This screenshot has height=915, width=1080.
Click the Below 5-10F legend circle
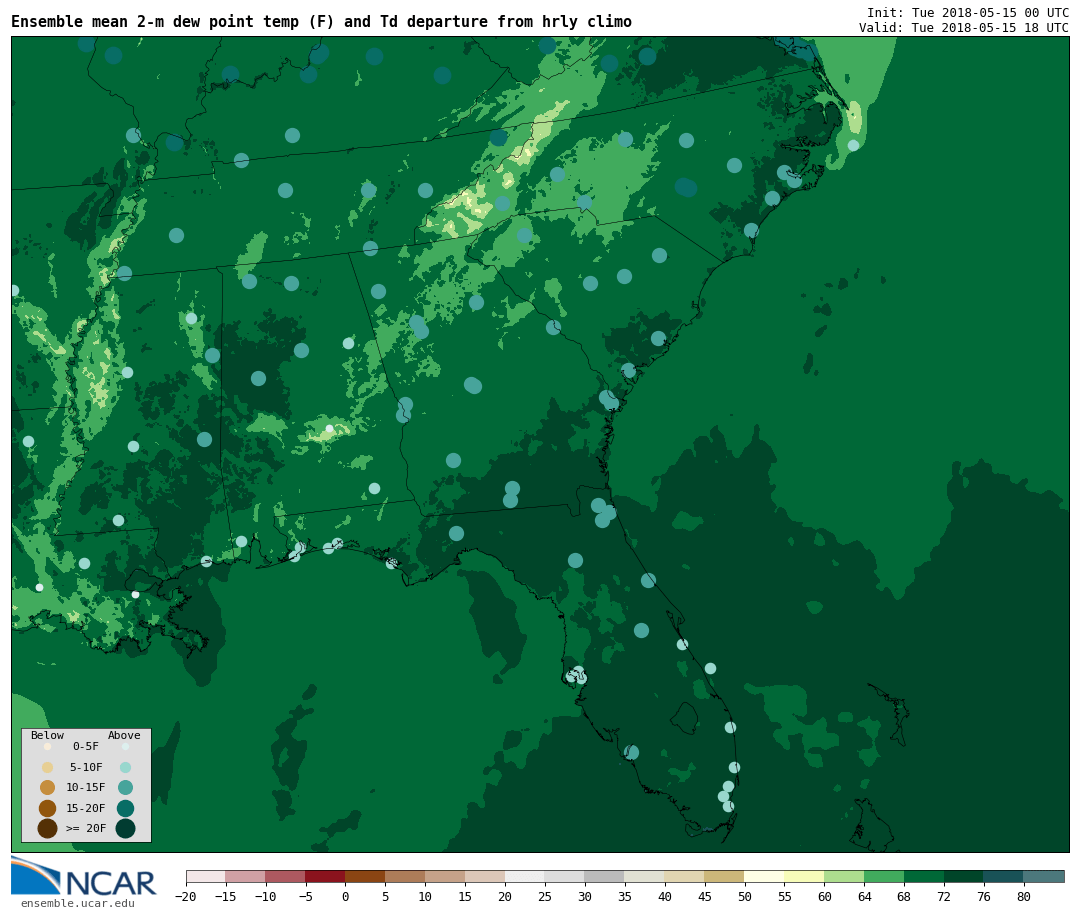click(x=48, y=767)
